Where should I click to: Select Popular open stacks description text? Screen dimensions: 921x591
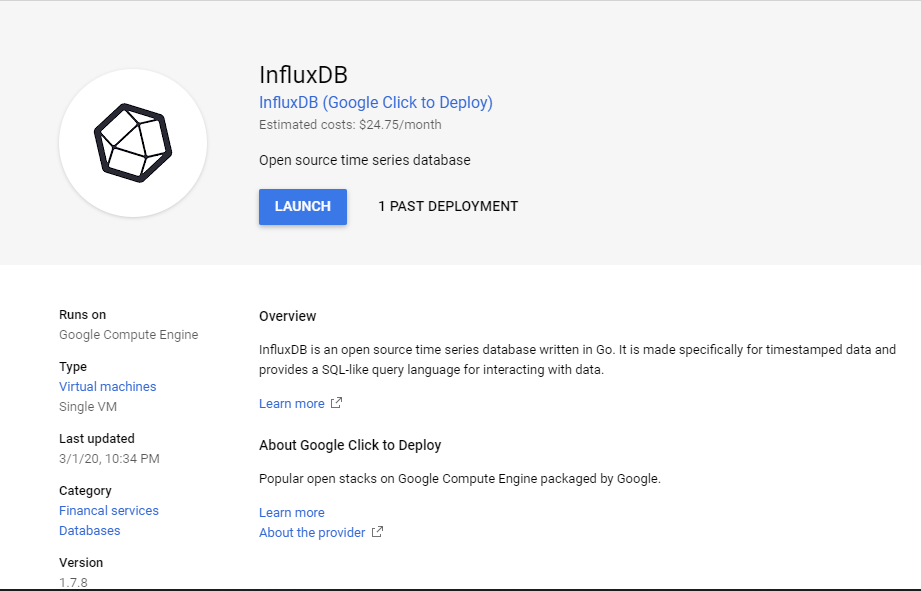[460, 479]
